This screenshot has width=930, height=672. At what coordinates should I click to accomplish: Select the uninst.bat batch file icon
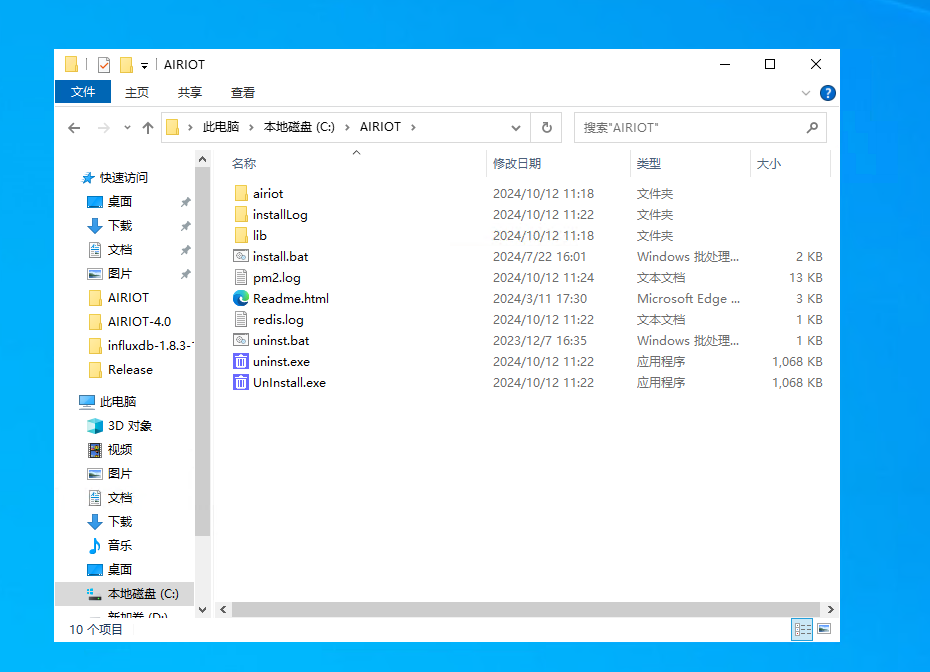click(x=241, y=340)
